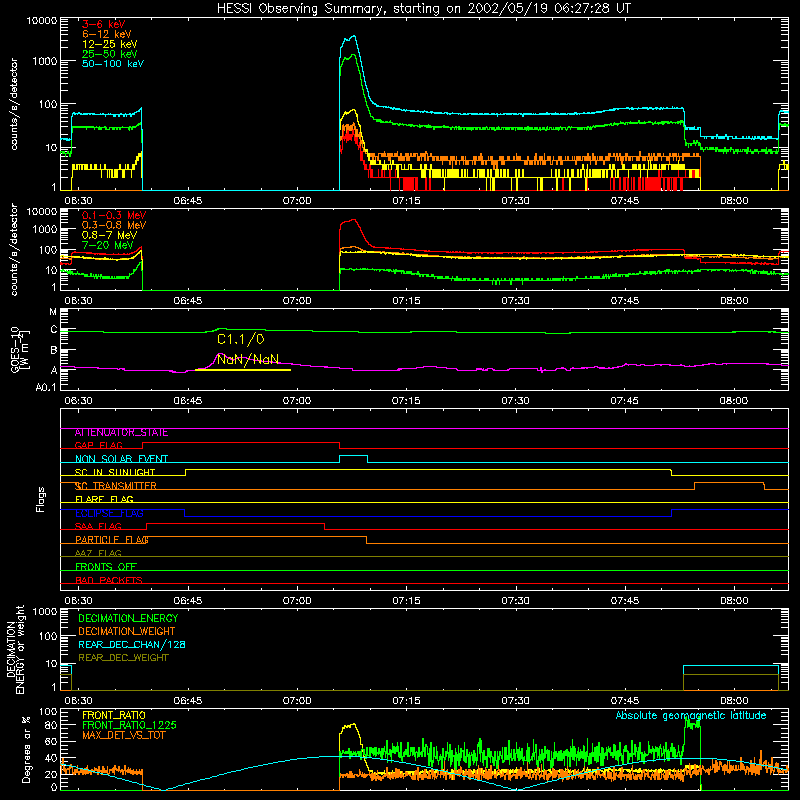Click the "ATTENUATOR_STATE" flag label

121,433
